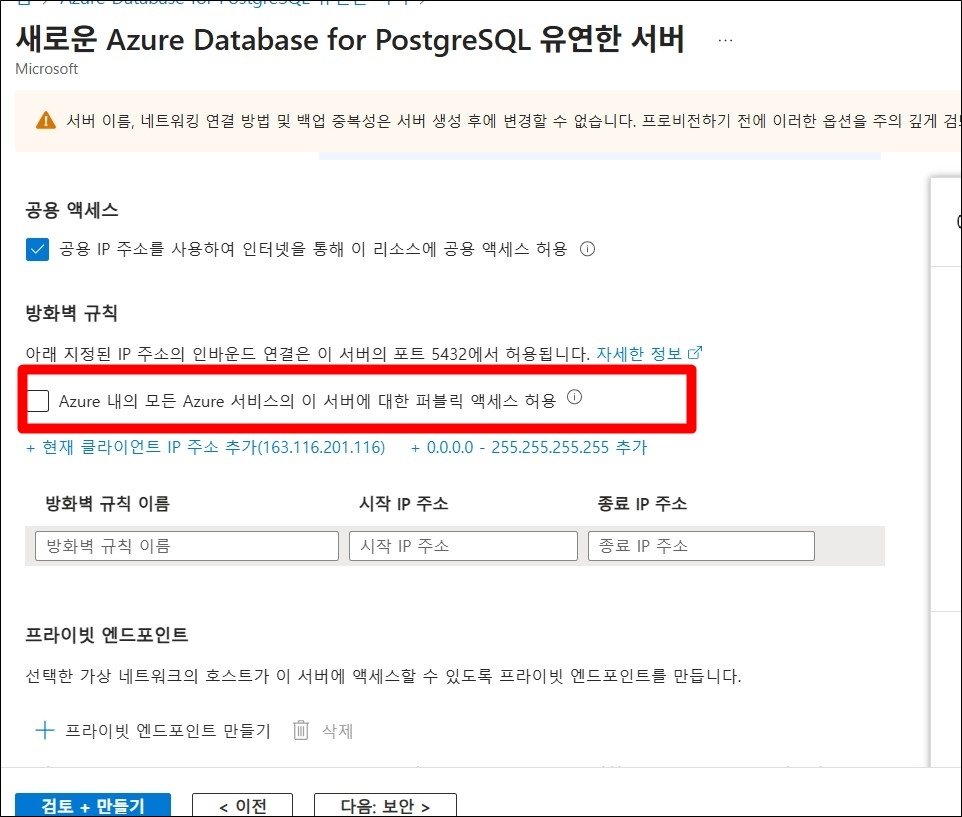Select the '프라이빗 엔드포인트 만들기' link text

tap(167, 731)
